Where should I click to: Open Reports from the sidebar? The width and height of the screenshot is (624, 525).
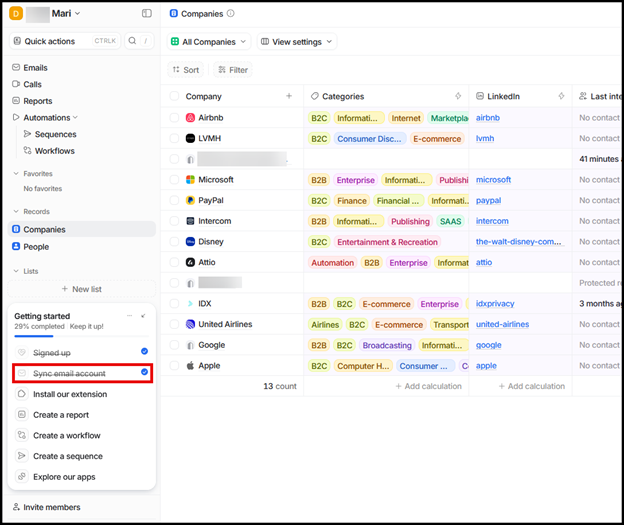(x=37, y=101)
